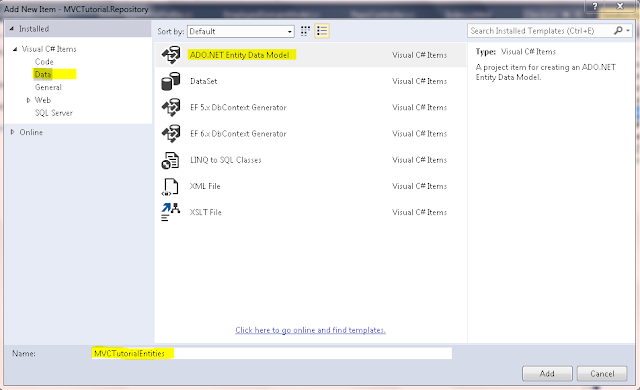
Task: Switch to small icons grid view
Action: coord(305,31)
